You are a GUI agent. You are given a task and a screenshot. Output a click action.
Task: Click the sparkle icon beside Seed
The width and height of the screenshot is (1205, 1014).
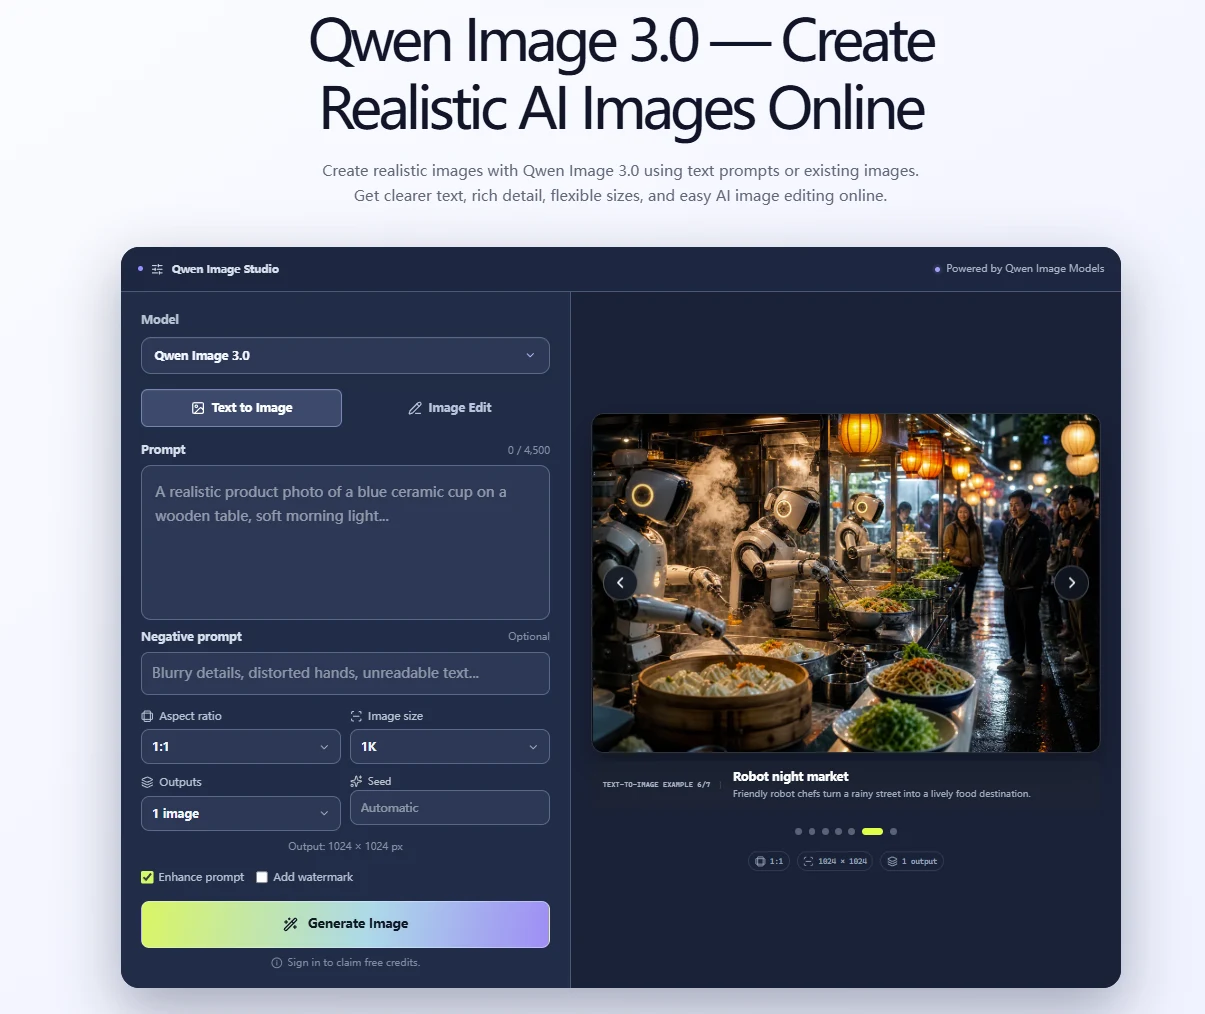pos(356,781)
